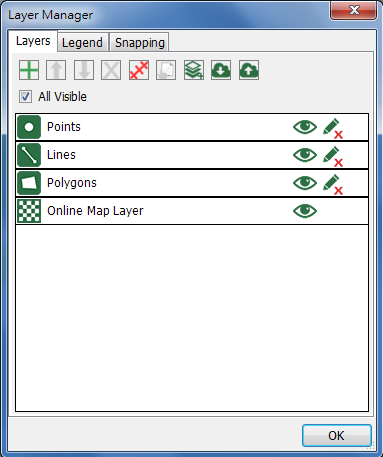
Task: Click the duplicate layer pages icon
Action: point(166,70)
